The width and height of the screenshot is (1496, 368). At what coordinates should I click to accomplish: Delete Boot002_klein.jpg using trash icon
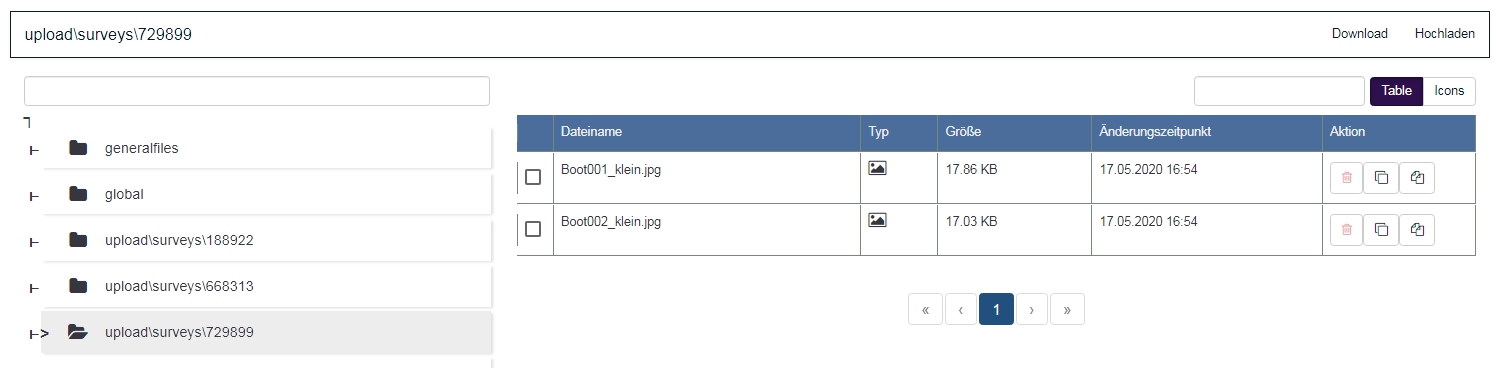tap(1346, 229)
